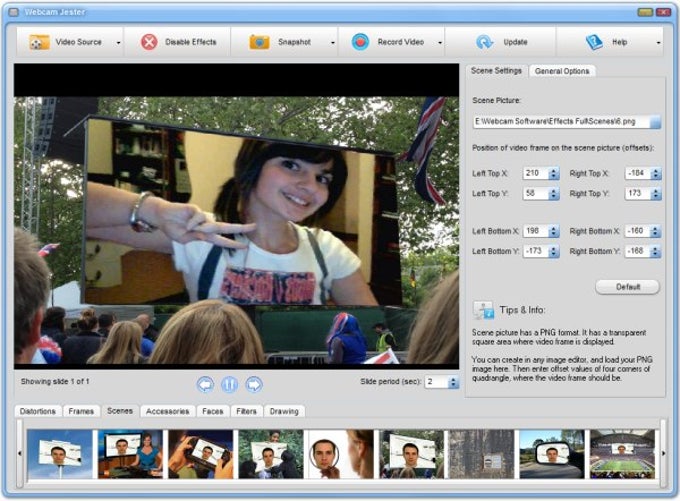This screenshot has height=501, width=680.
Task: Click the webcam video preview area
Action: pyautogui.click(x=236, y=216)
